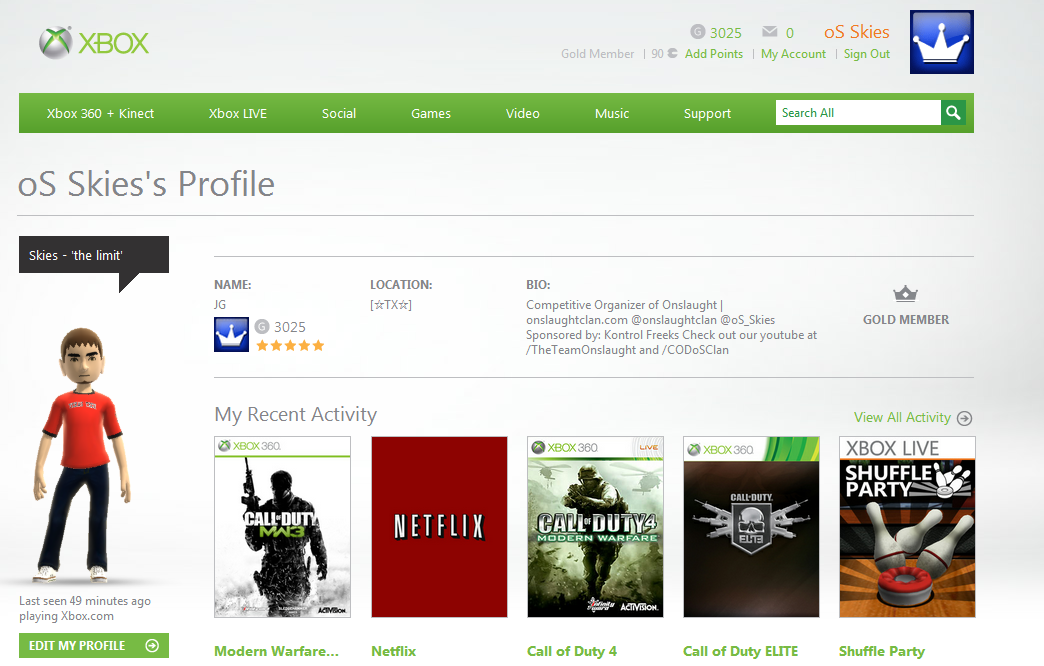Screen dimensions: 1044x666
Task: Click the Gold Member crown icon
Action: [x=906, y=294]
